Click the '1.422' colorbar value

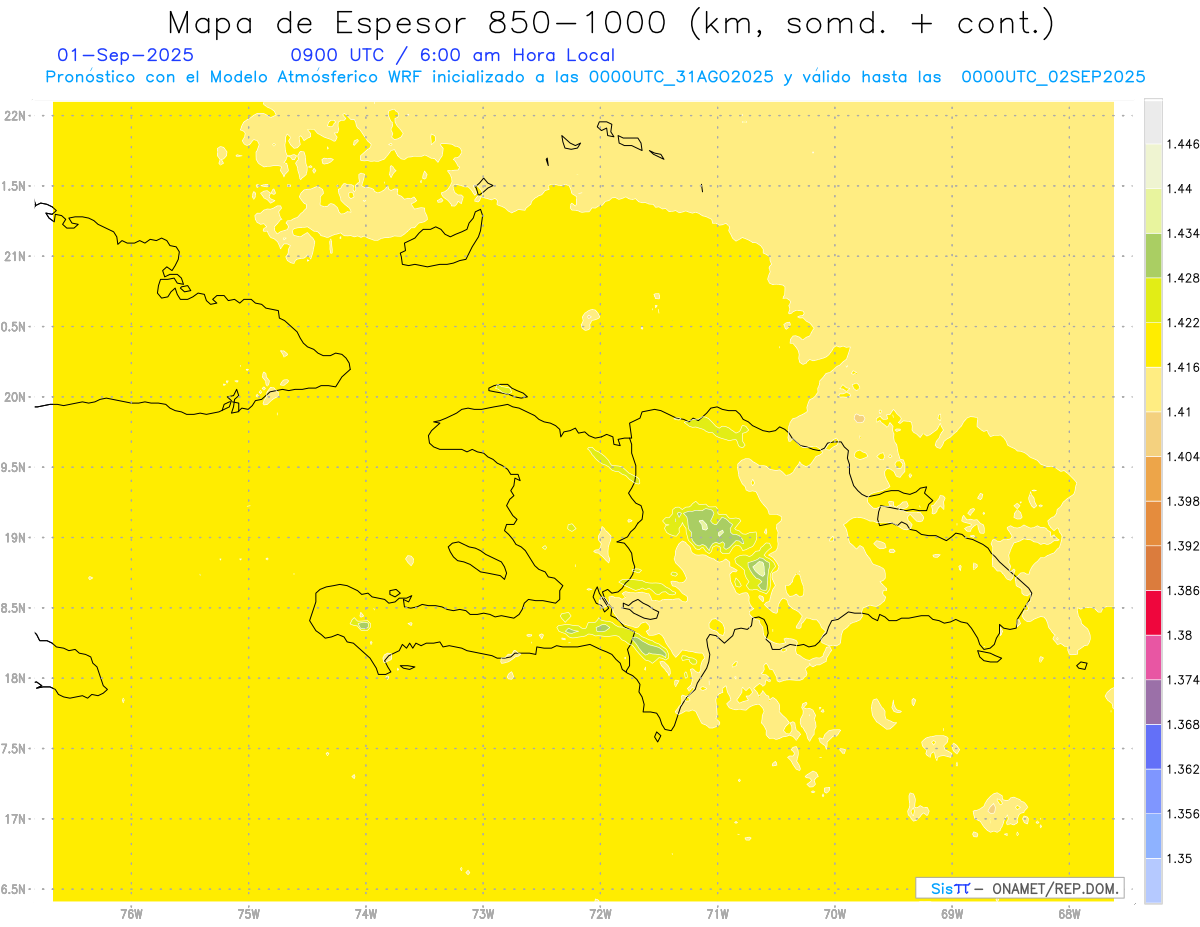tap(1183, 322)
